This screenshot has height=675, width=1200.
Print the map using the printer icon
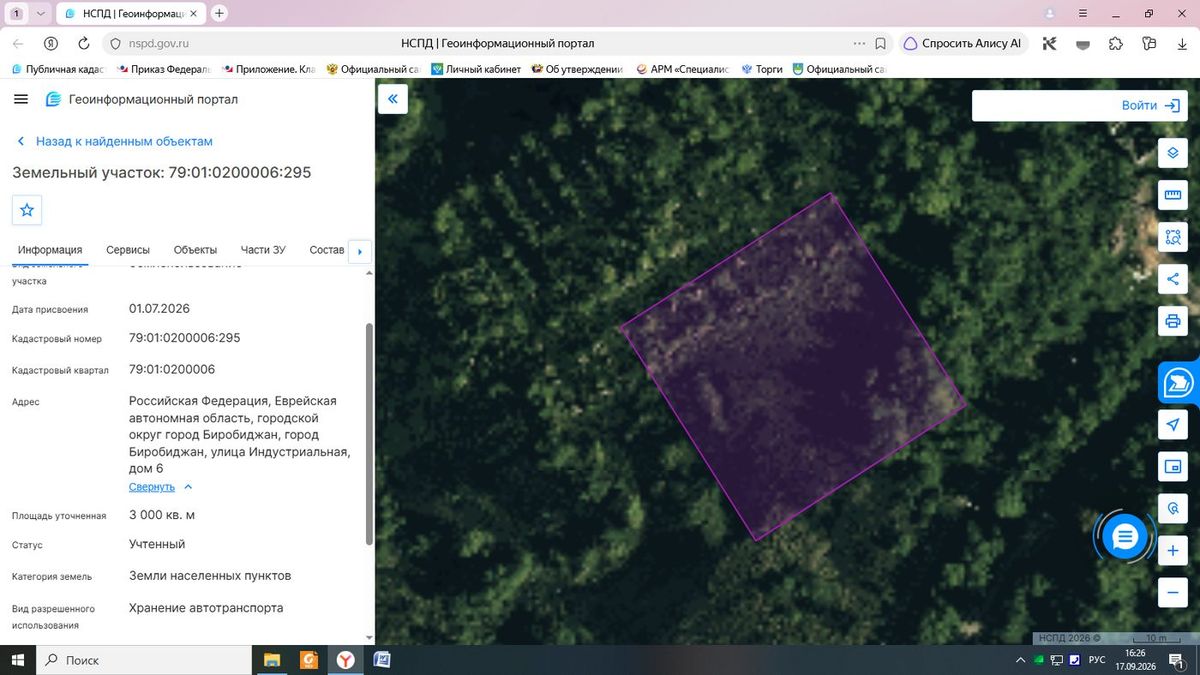1172,321
